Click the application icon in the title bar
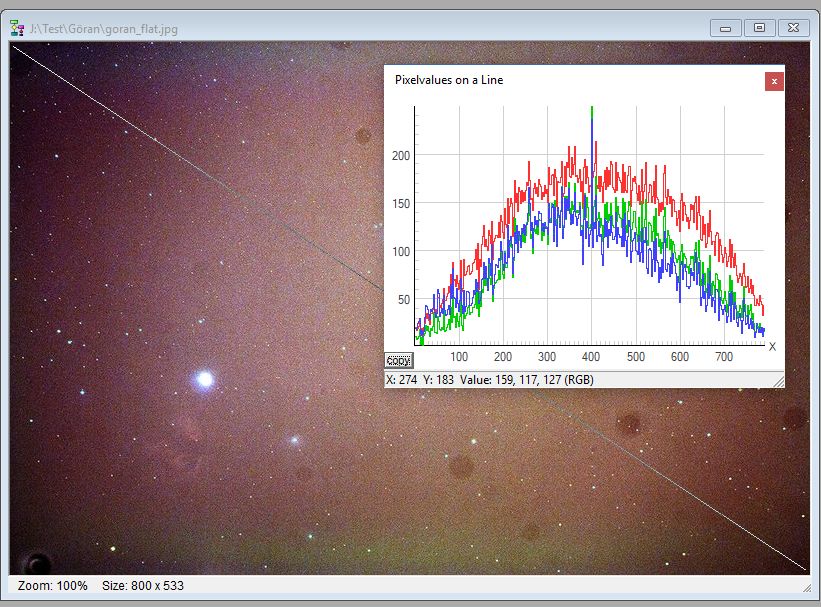Screen dimensions: 821x607 click(17, 28)
